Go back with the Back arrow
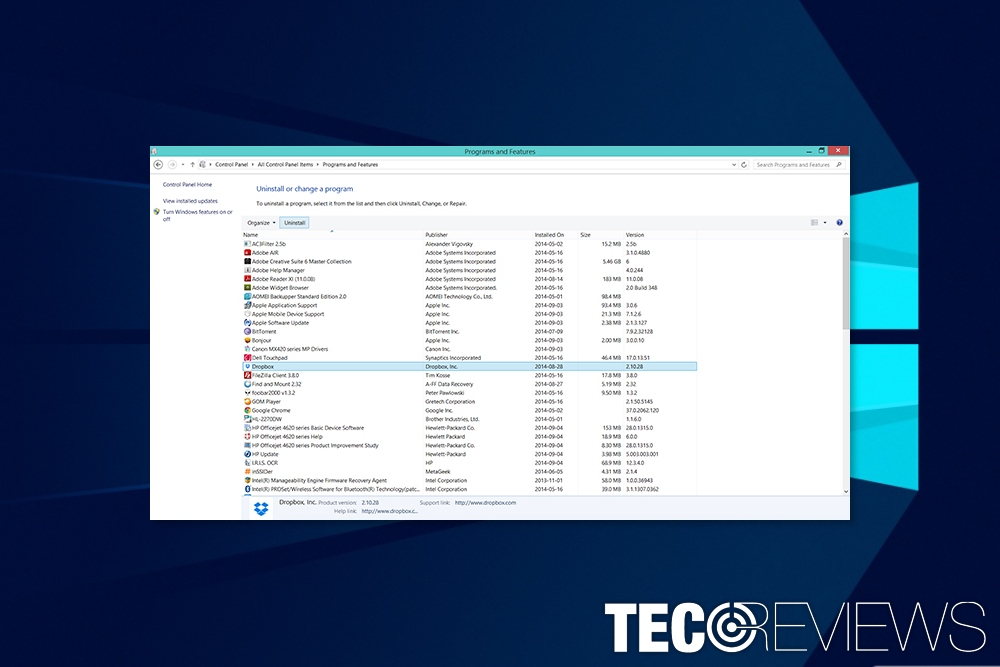1000x667 pixels. 159,165
